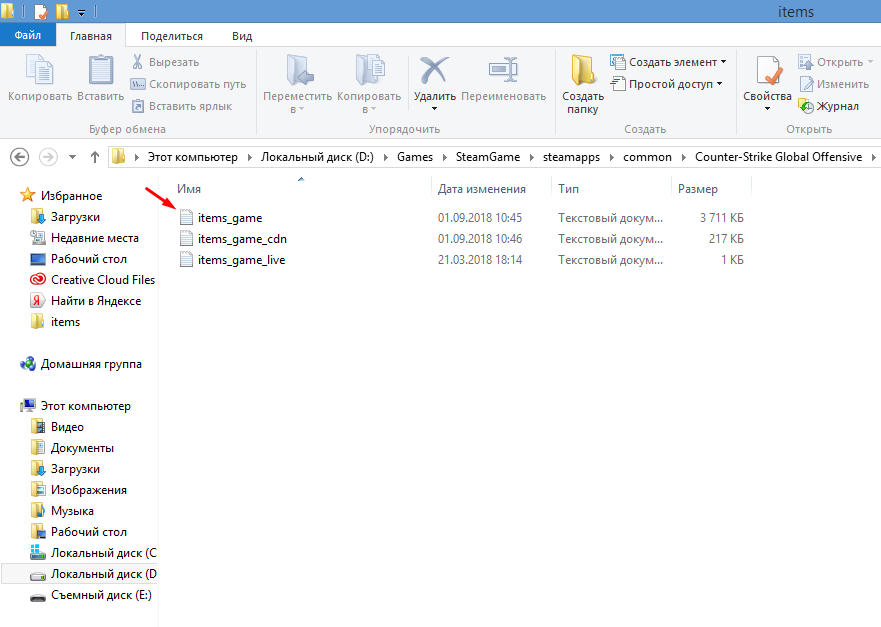
Task: Open Homegroup (Домашняя группа)
Action: pyautogui.click(x=81, y=364)
